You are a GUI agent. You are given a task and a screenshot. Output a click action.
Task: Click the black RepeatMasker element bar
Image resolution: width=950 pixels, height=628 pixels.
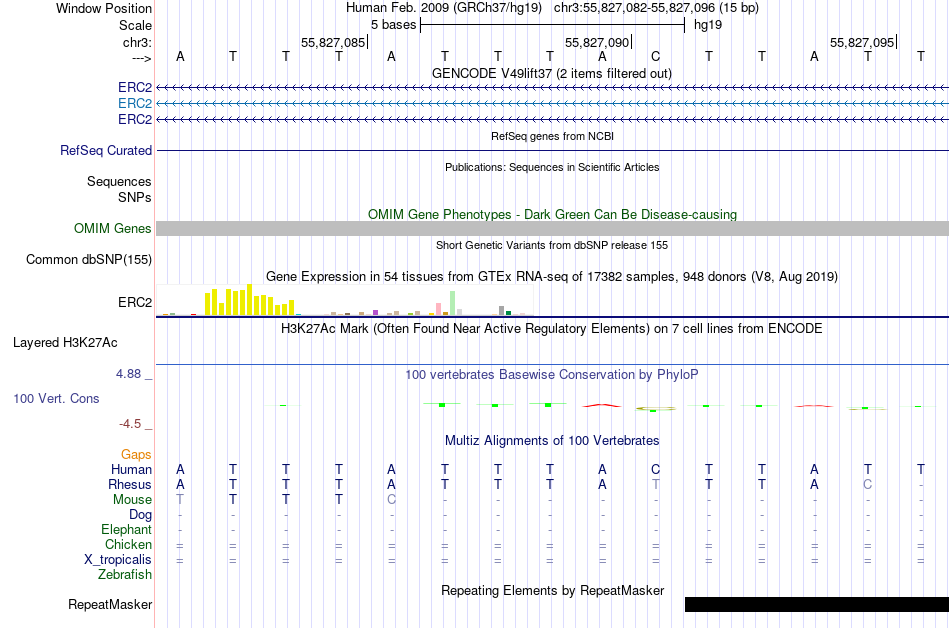coord(817,604)
